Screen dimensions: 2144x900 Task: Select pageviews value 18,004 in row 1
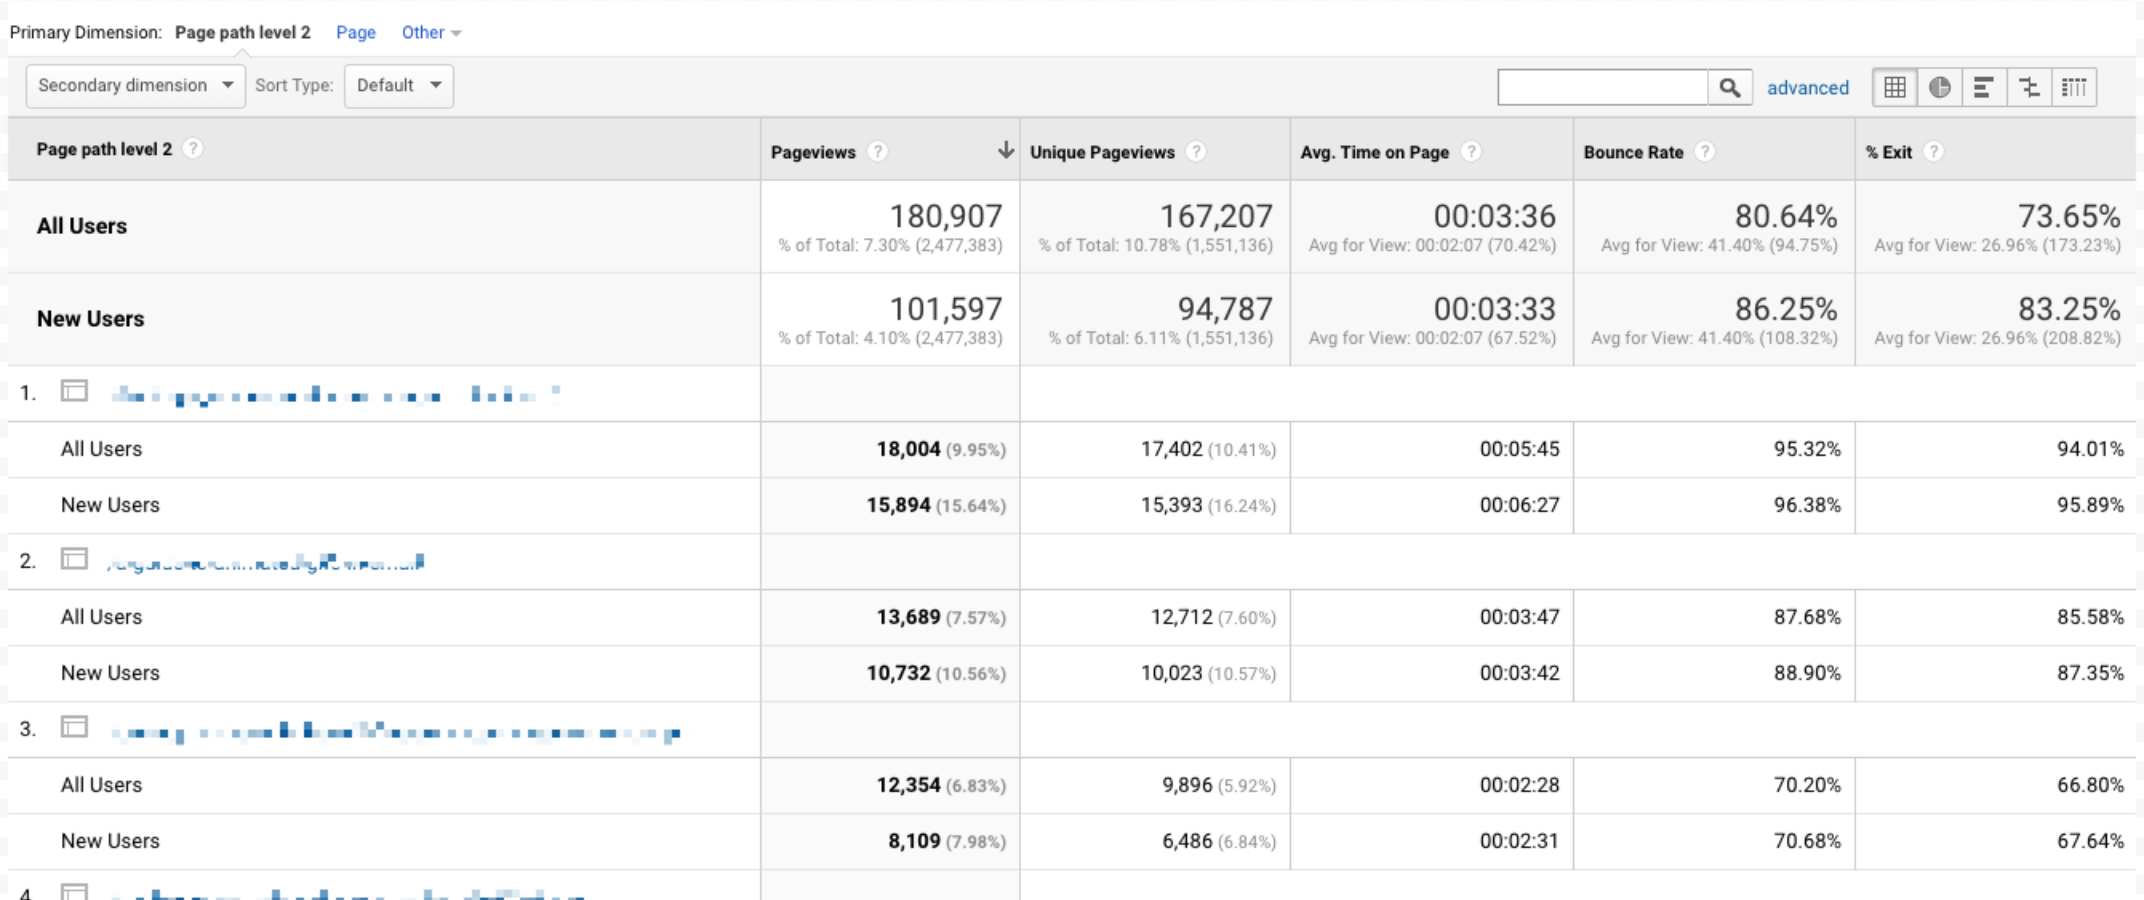click(908, 449)
